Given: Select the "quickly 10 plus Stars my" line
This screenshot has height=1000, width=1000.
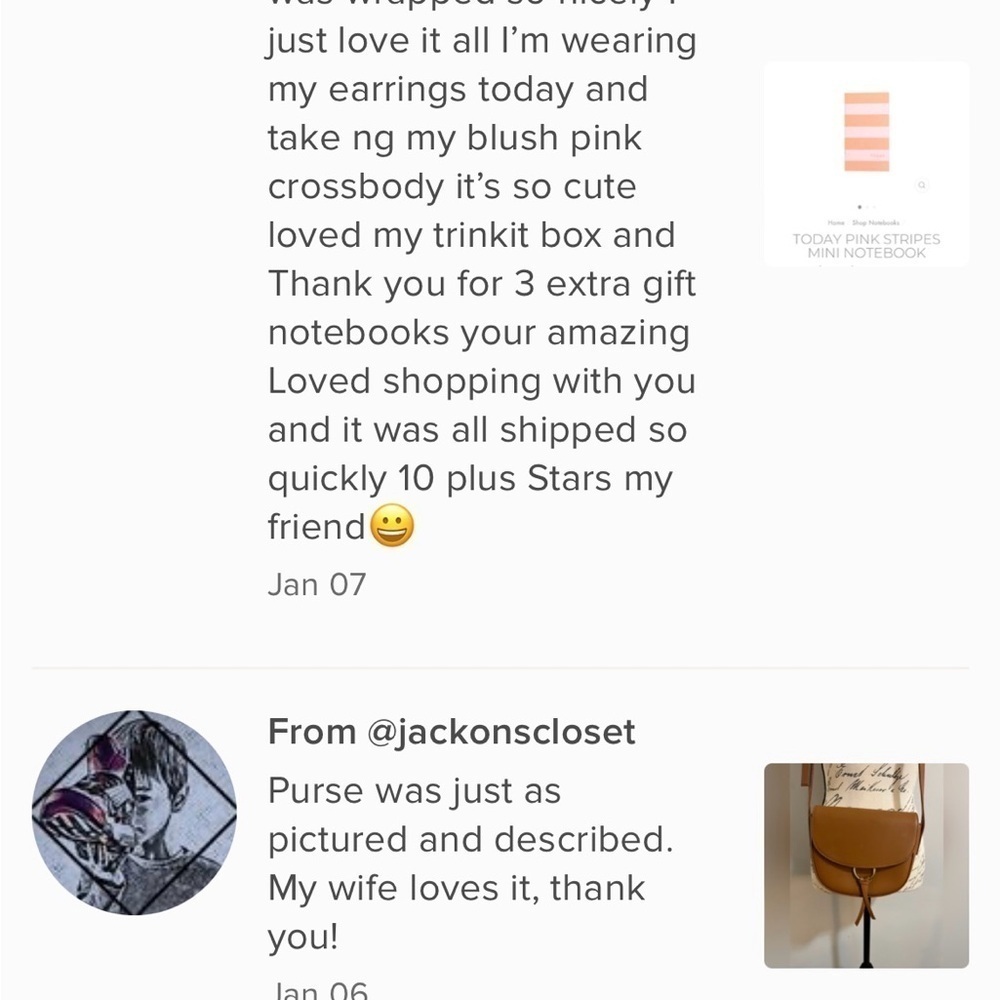Looking at the screenshot, I should (x=470, y=479).
